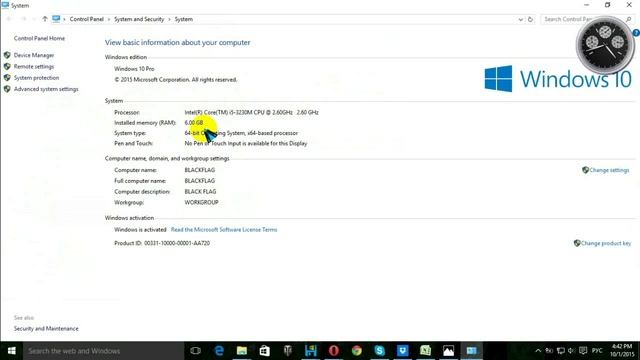Click the Back navigation arrow
The width and height of the screenshot is (640, 360).
pyautogui.click(x=9, y=19)
